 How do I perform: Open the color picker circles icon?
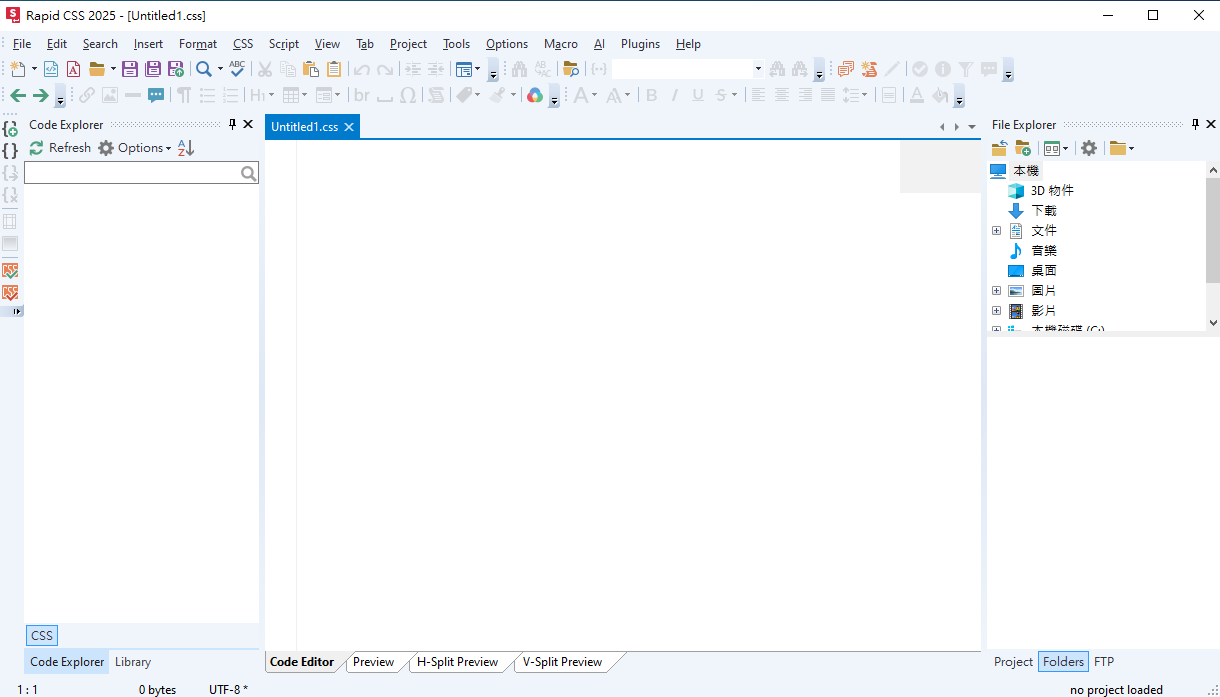[535, 95]
